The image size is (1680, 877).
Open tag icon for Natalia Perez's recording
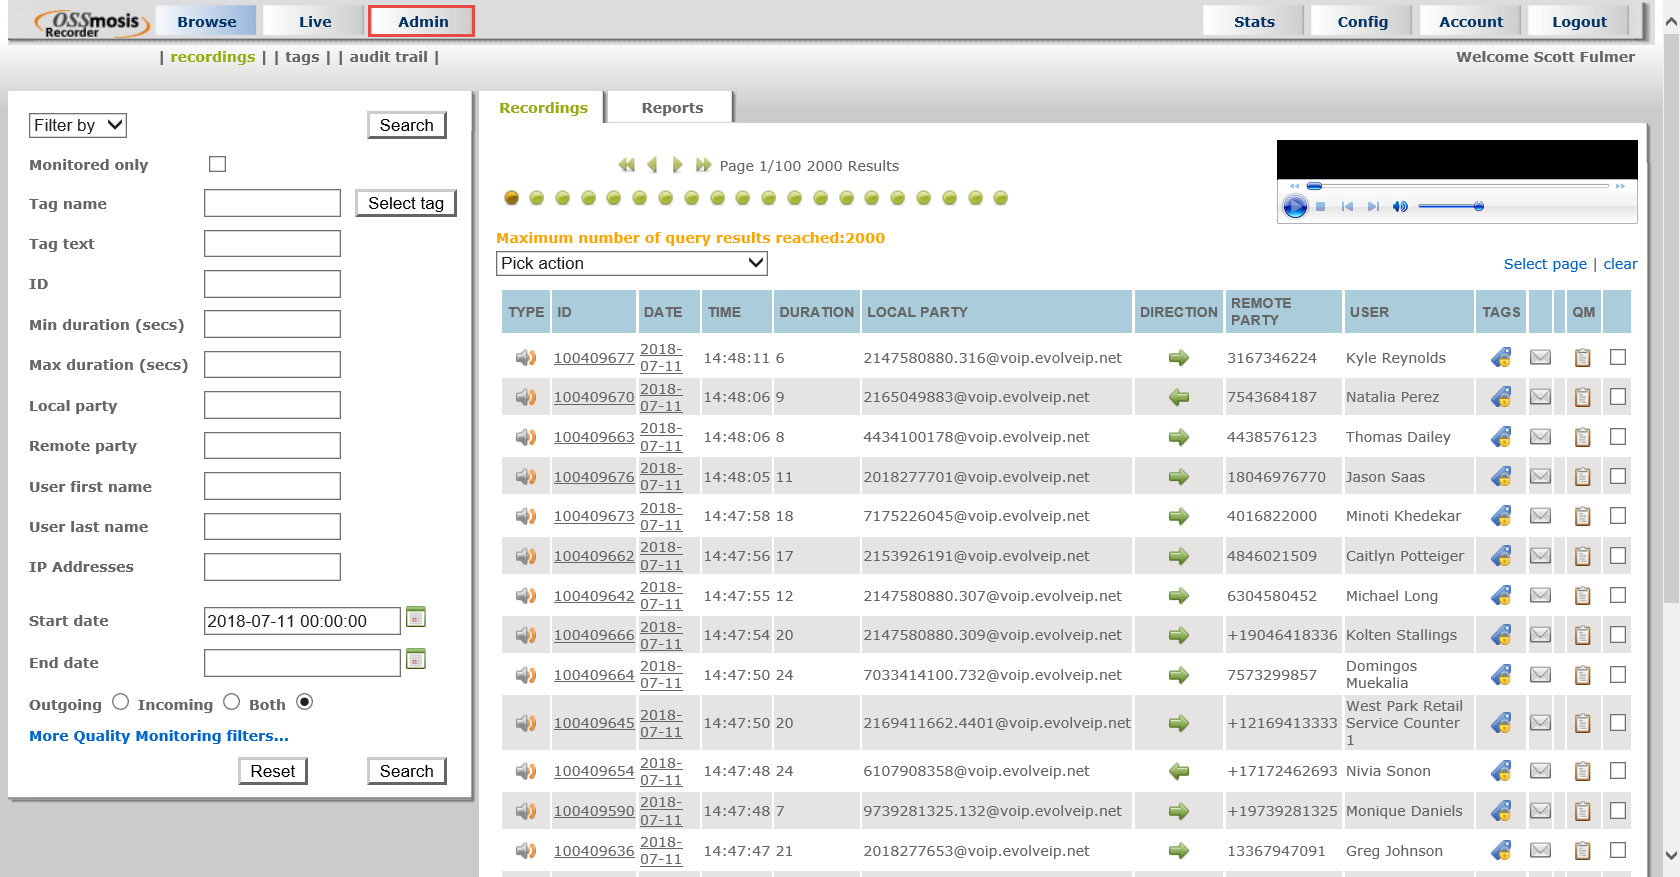pos(1500,397)
